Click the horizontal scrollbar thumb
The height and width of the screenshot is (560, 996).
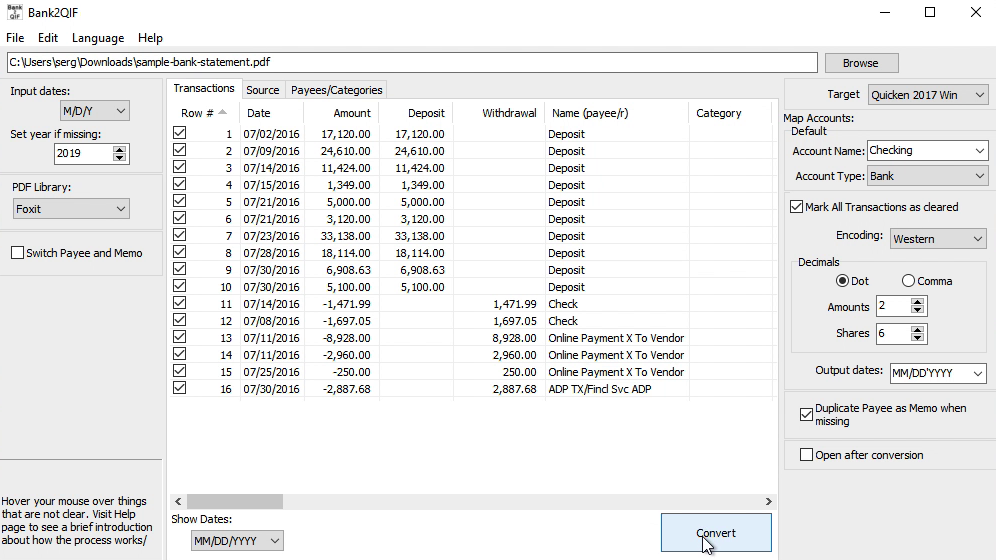[235, 502]
